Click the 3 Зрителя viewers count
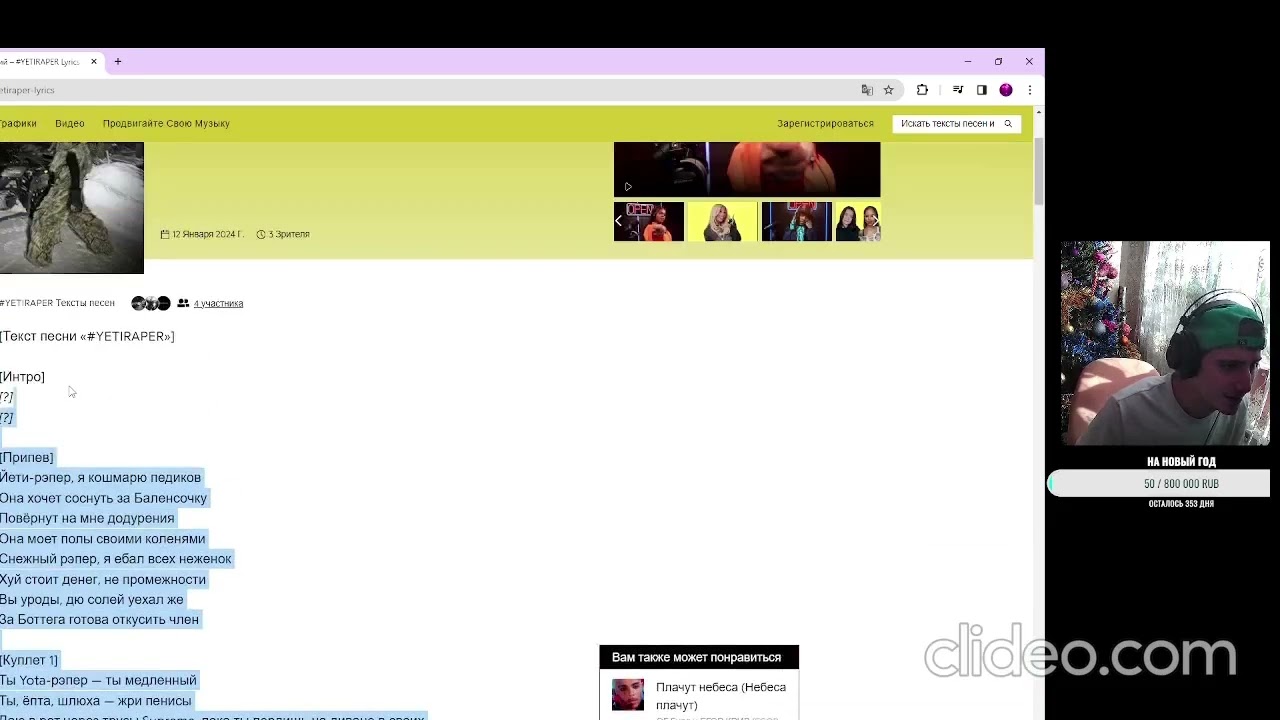This screenshot has height=720, width=1280. [x=289, y=234]
